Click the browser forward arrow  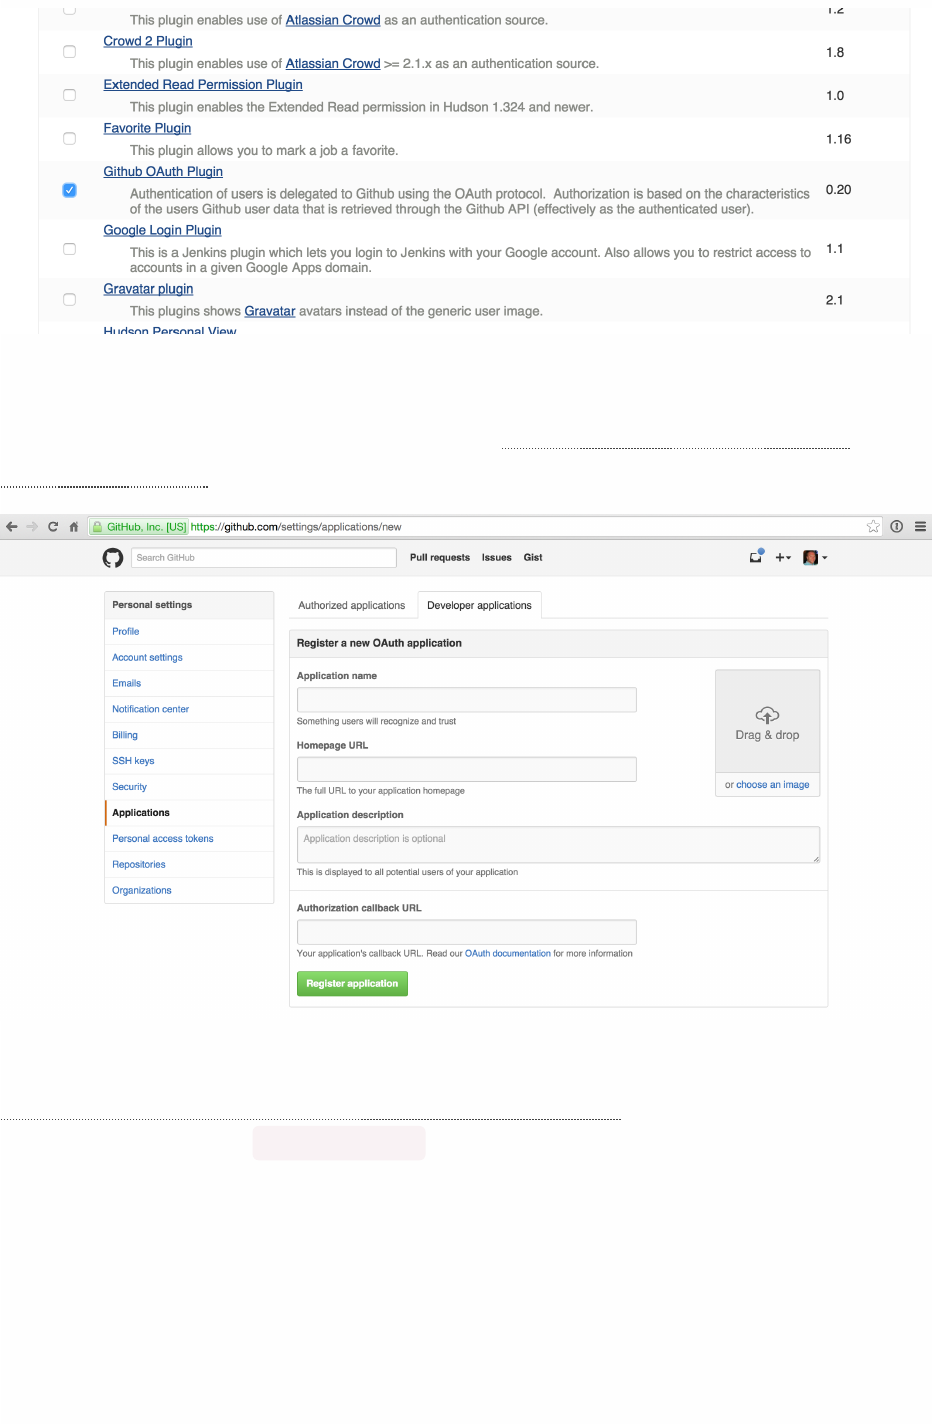[32, 527]
